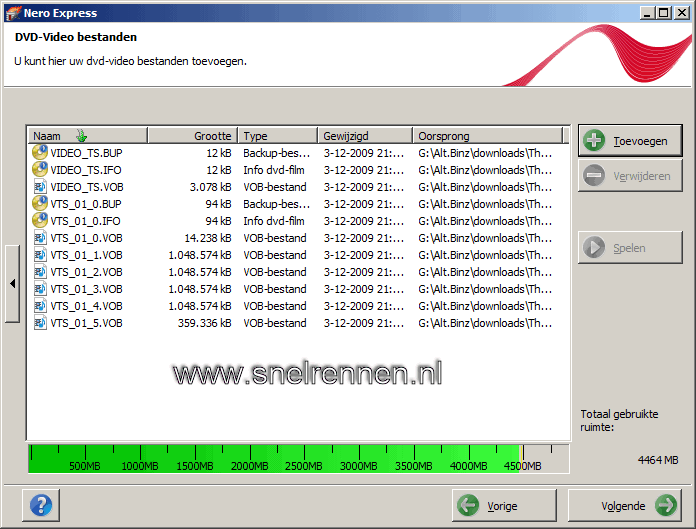696x529 pixels.
Task: Click the file icon of VTS_01_4.VOB
Action: click(40, 306)
